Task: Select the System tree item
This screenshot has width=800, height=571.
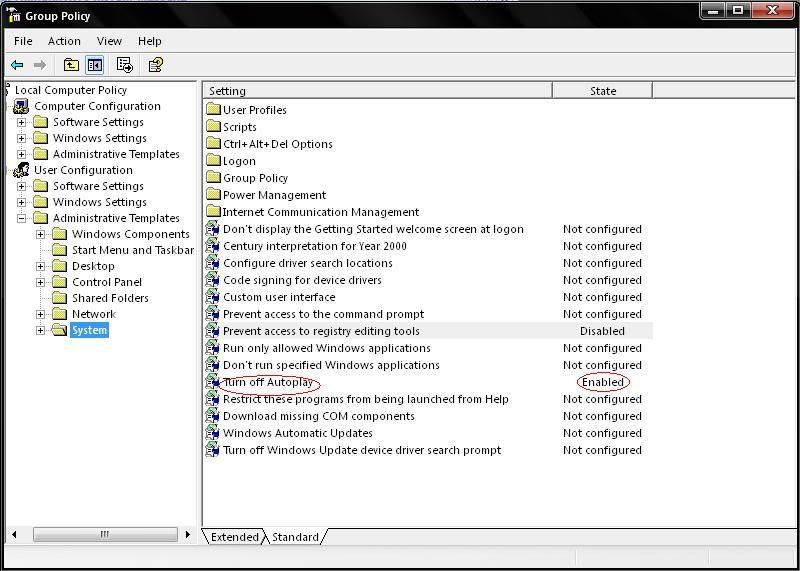Action: [89, 330]
